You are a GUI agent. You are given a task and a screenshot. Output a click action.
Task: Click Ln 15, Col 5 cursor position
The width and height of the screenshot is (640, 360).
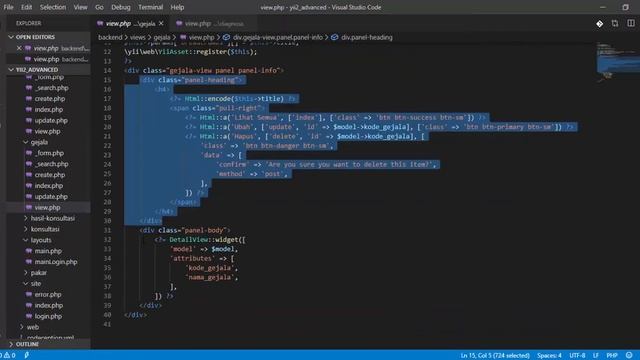(x=495, y=355)
